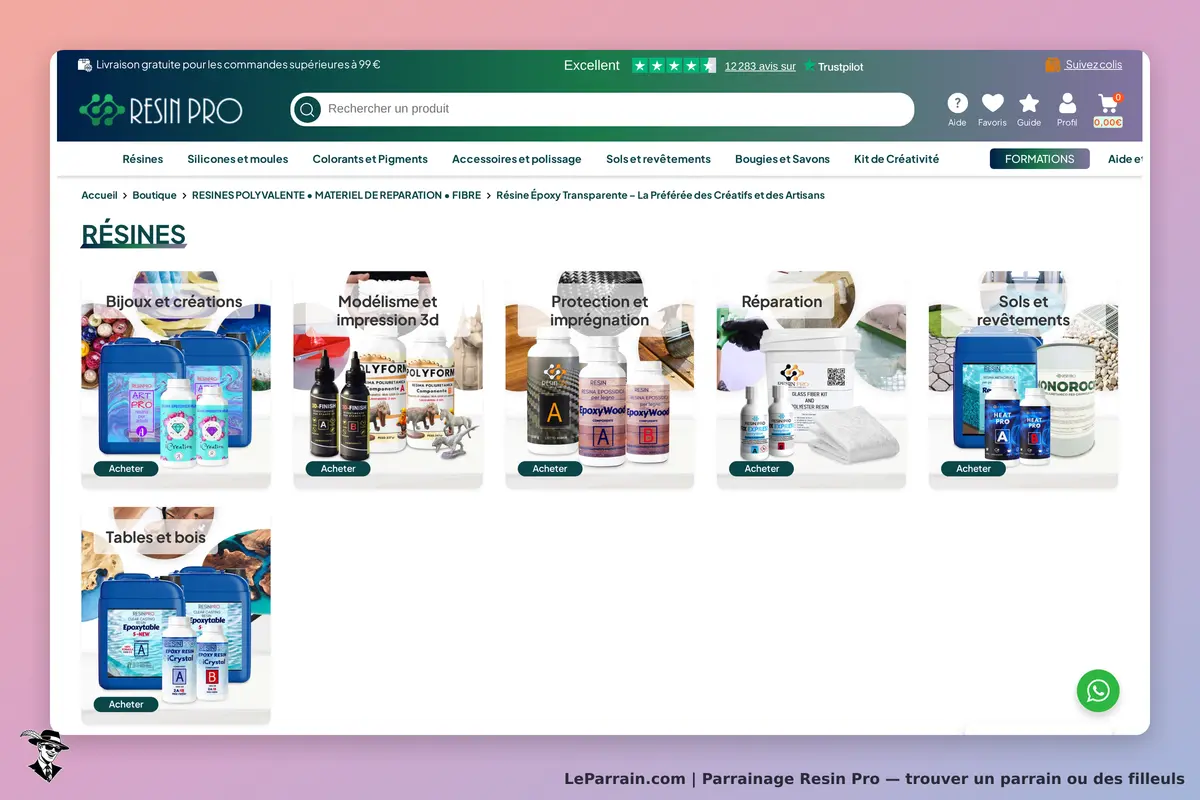
Task: Open the 12 283 avis sur link
Action: [x=760, y=66]
